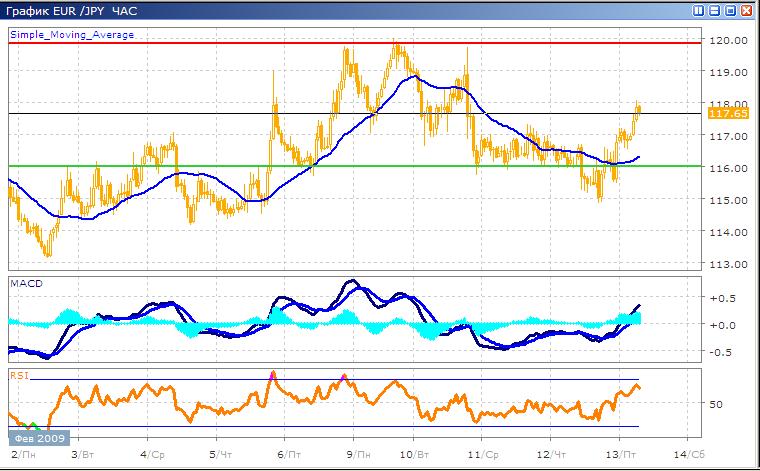The image size is (760, 471).
Task: Maximize the EUR/JPY chart window
Action: (729, 11)
